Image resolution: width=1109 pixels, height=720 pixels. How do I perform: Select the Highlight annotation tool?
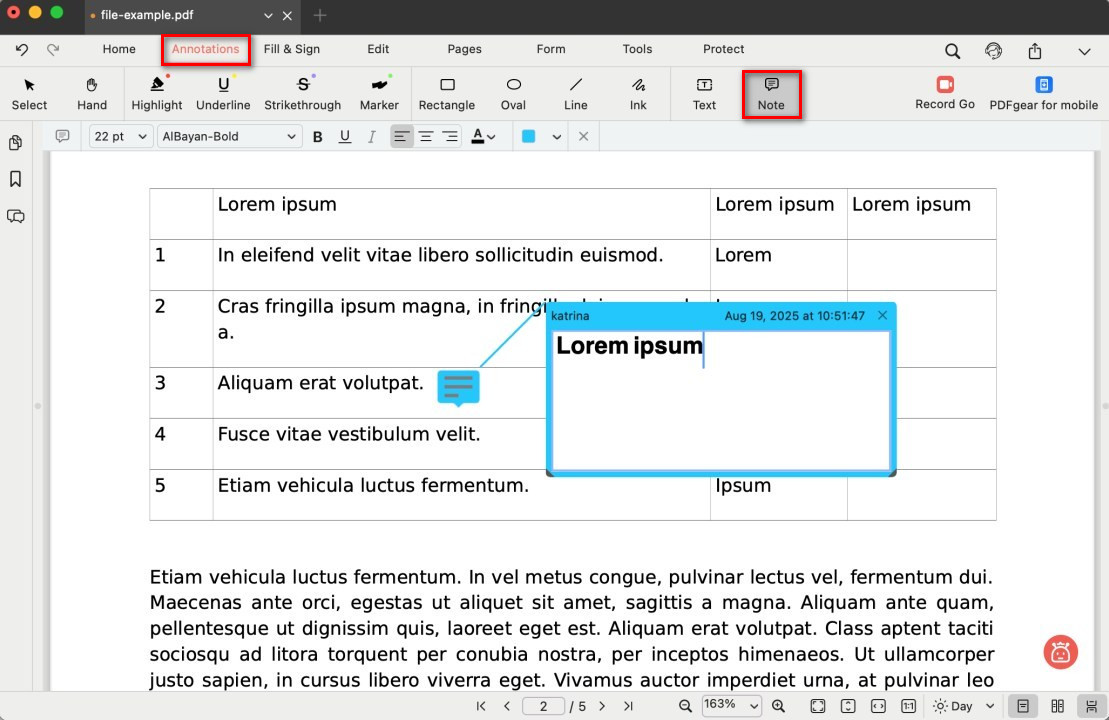[x=157, y=93]
